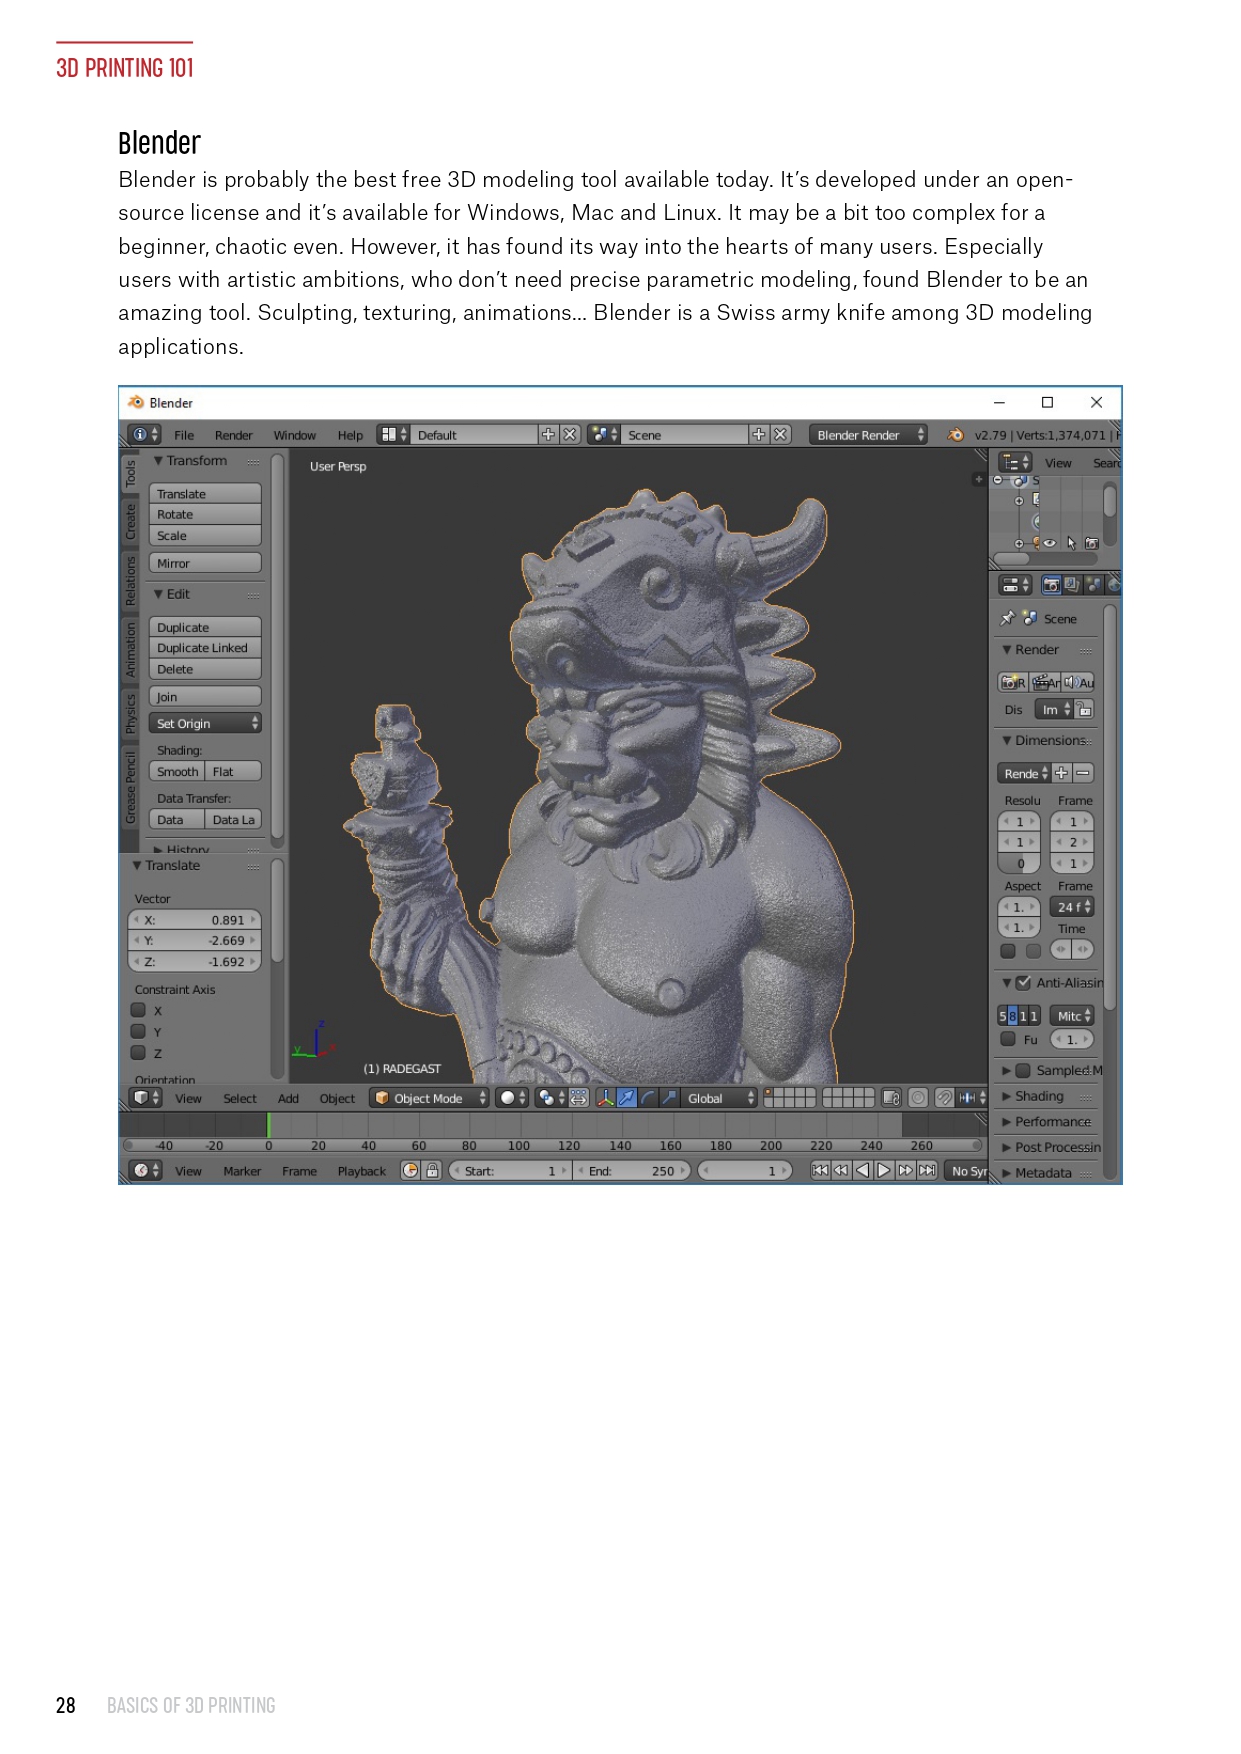Click the Render Animation clapperboard button
The height and width of the screenshot is (1754, 1241).
[x=1045, y=682]
